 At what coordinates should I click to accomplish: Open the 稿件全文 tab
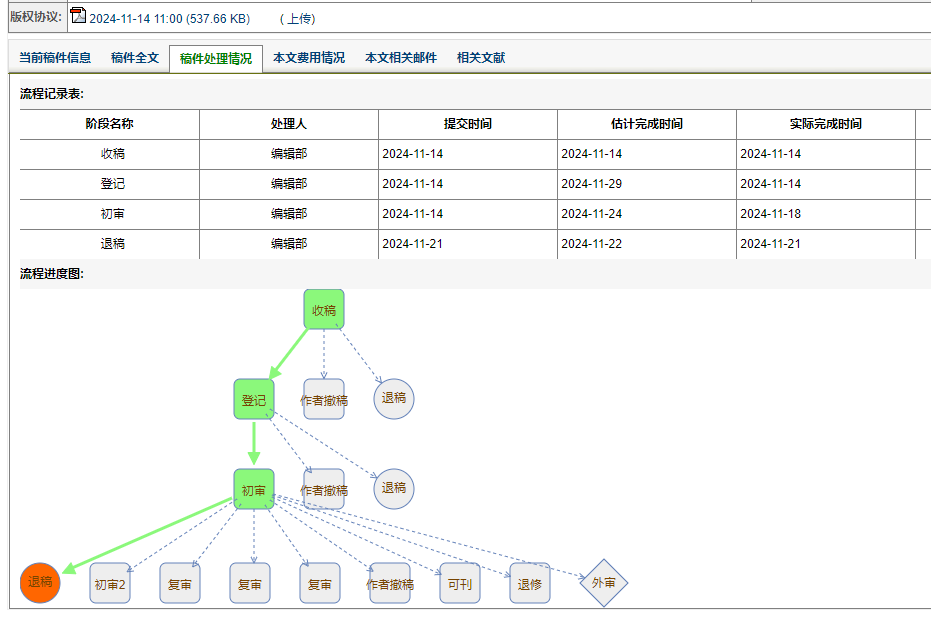tap(135, 58)
